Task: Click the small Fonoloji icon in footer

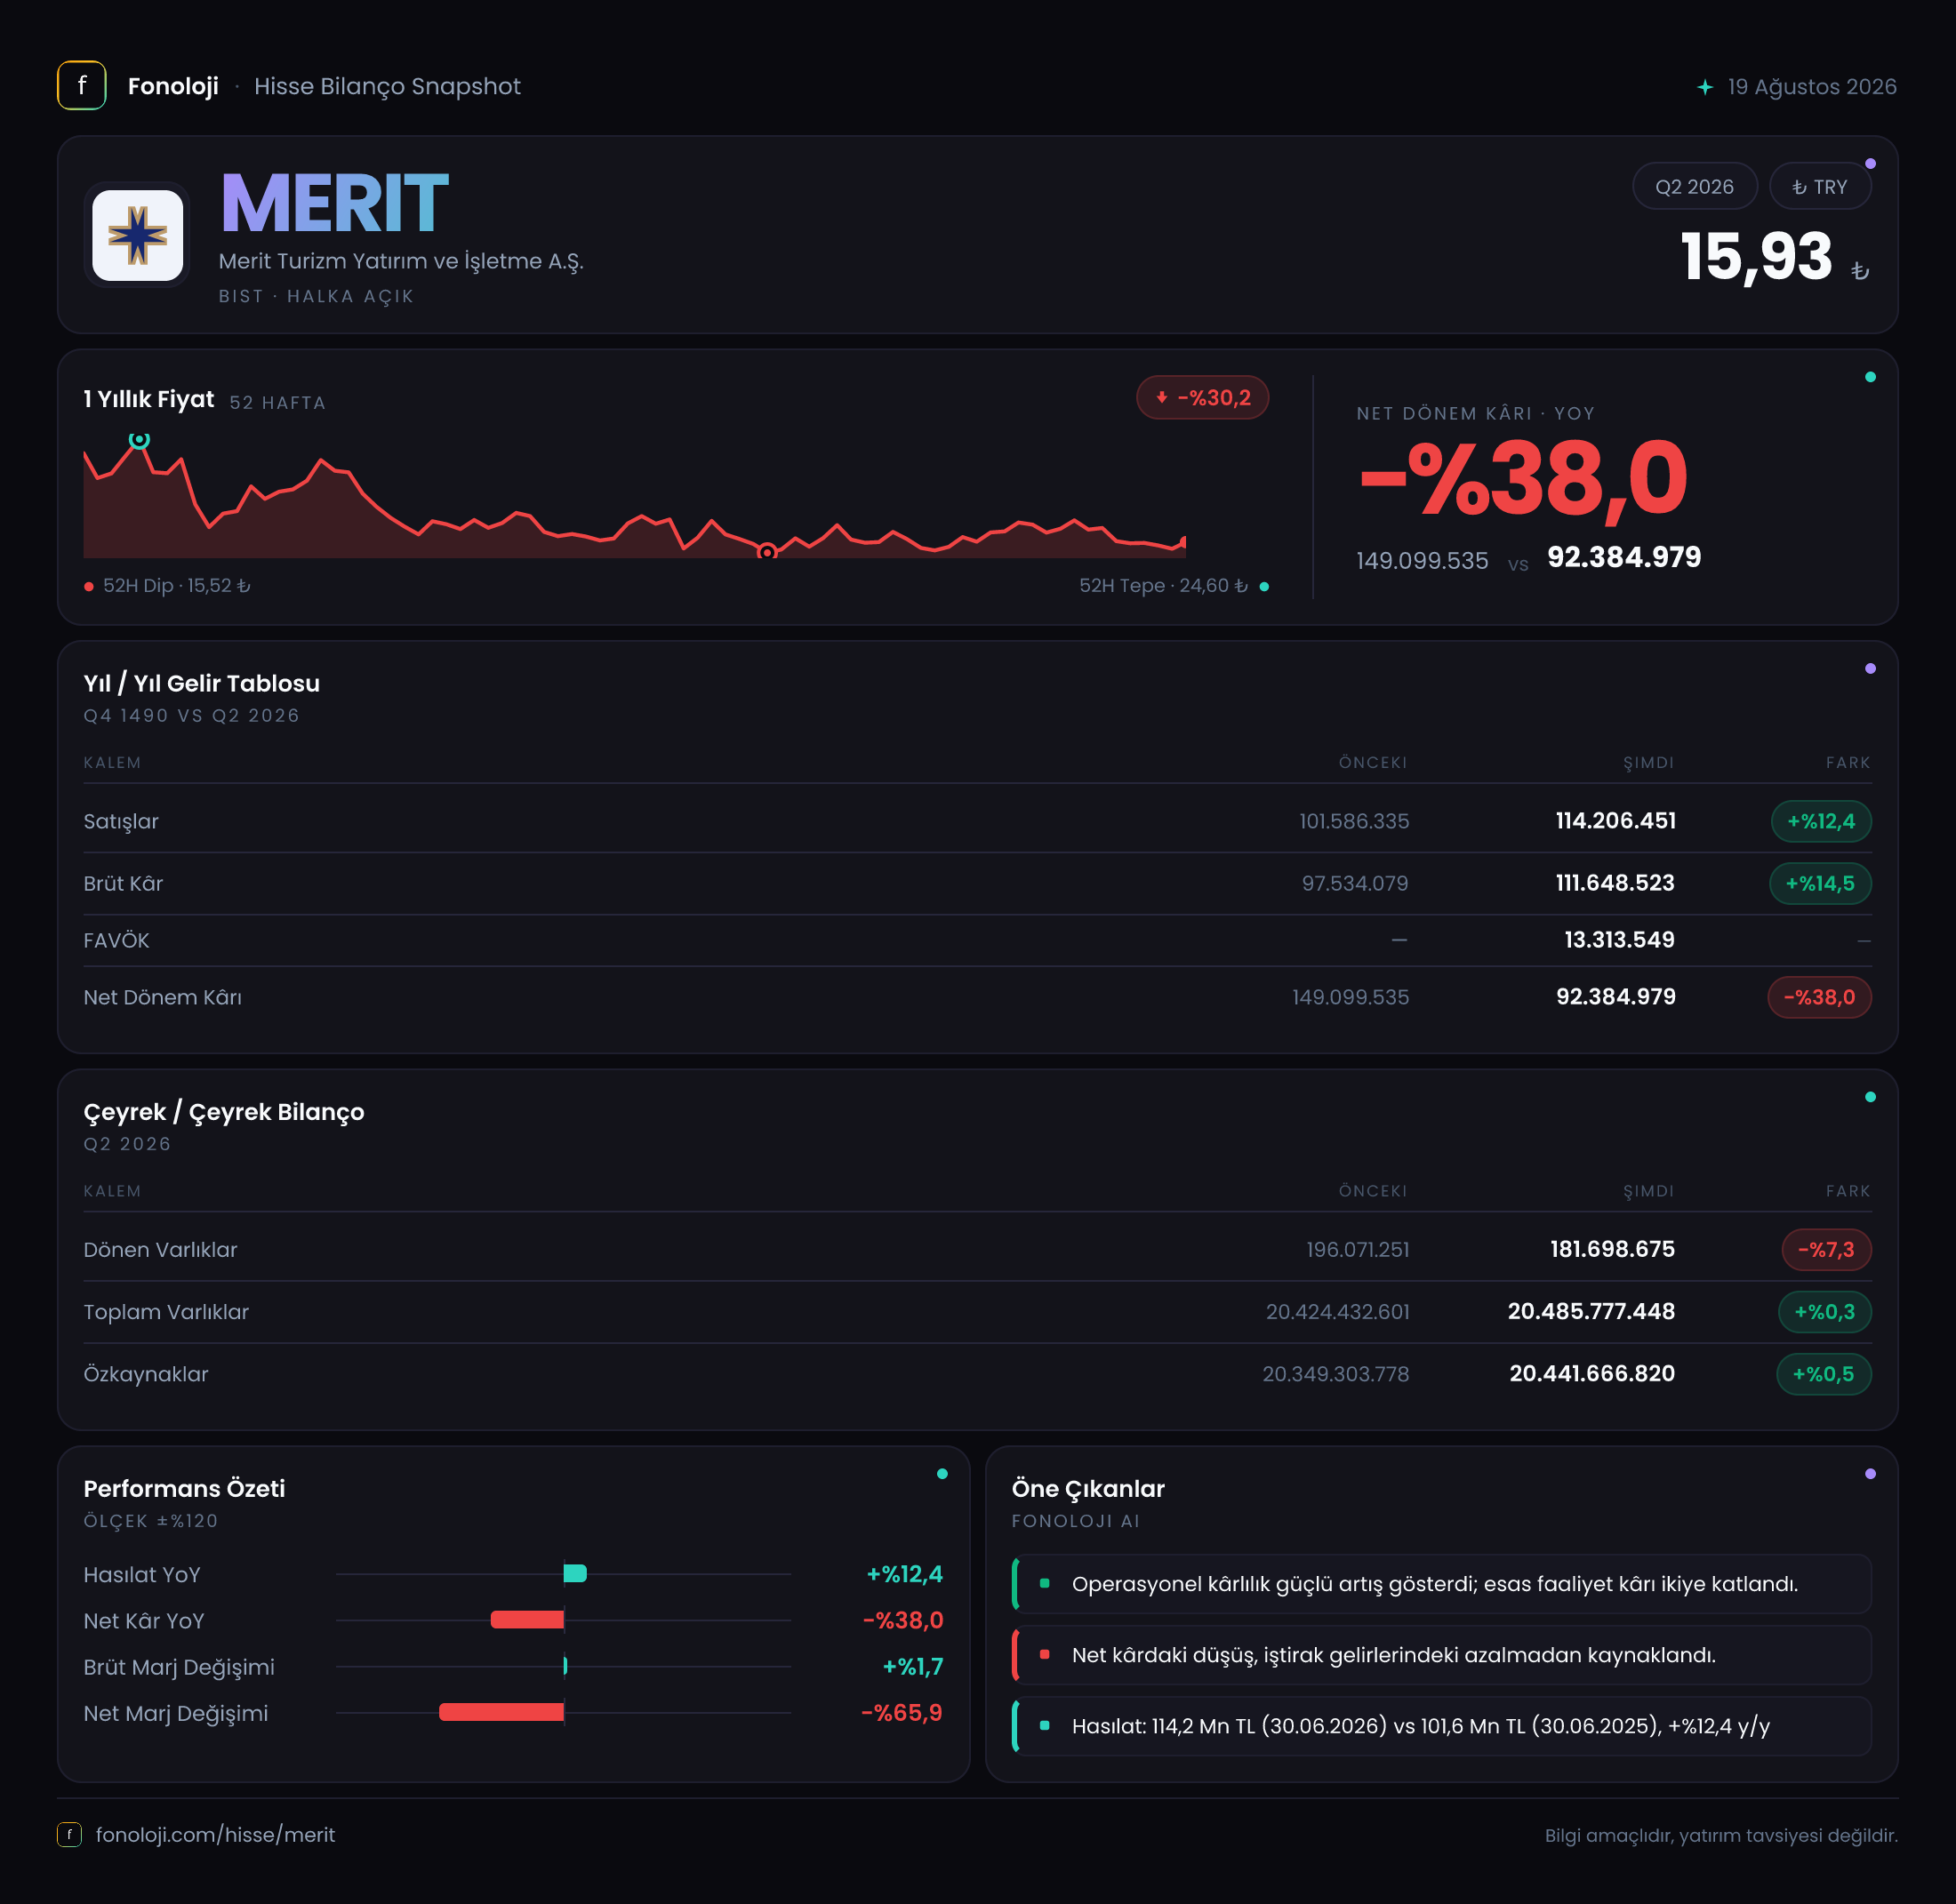Action: [69, 1834]
